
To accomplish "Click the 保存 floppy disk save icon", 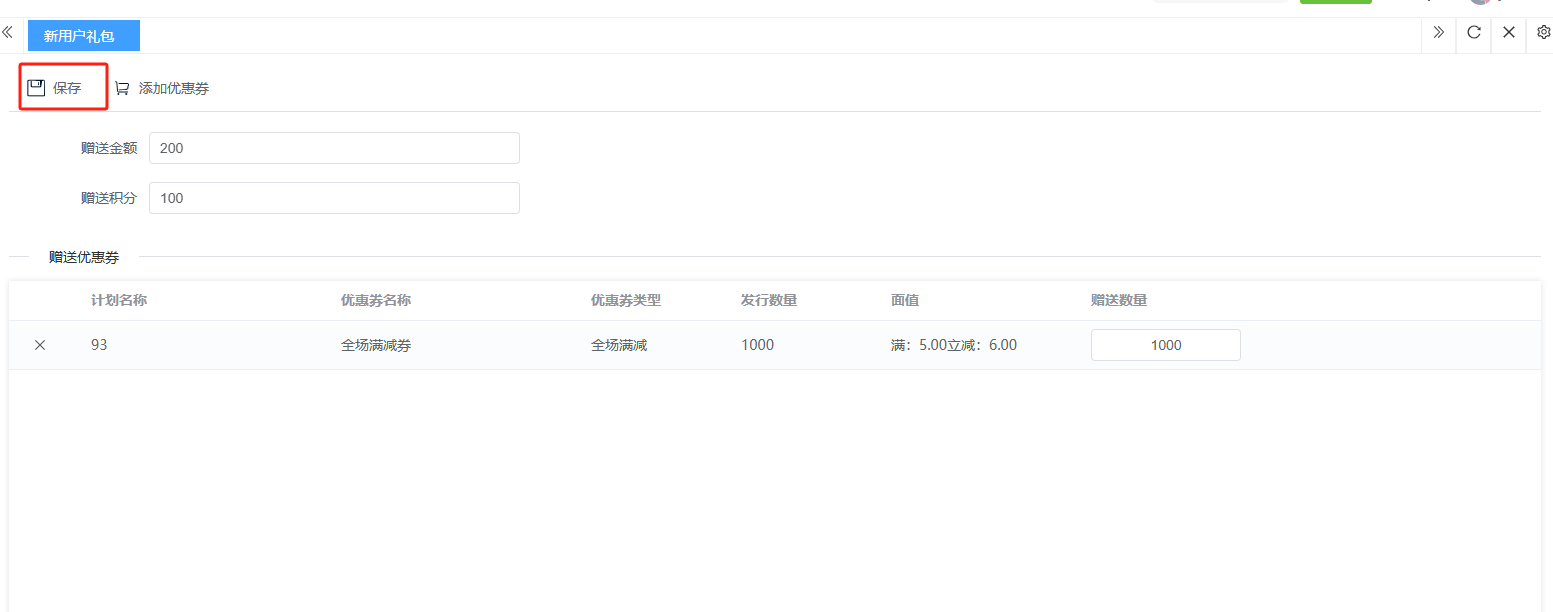I will click(x=36, y=88).
